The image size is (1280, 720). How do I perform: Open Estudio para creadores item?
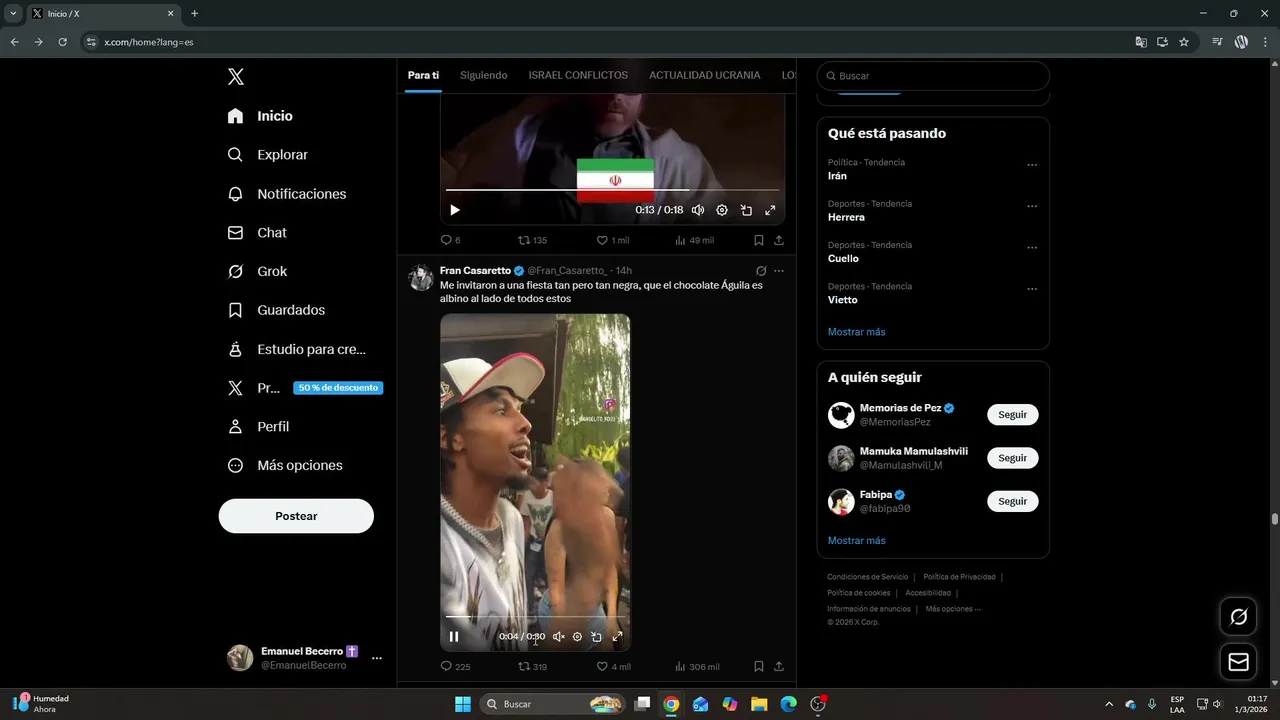click(x=296, y=349)
